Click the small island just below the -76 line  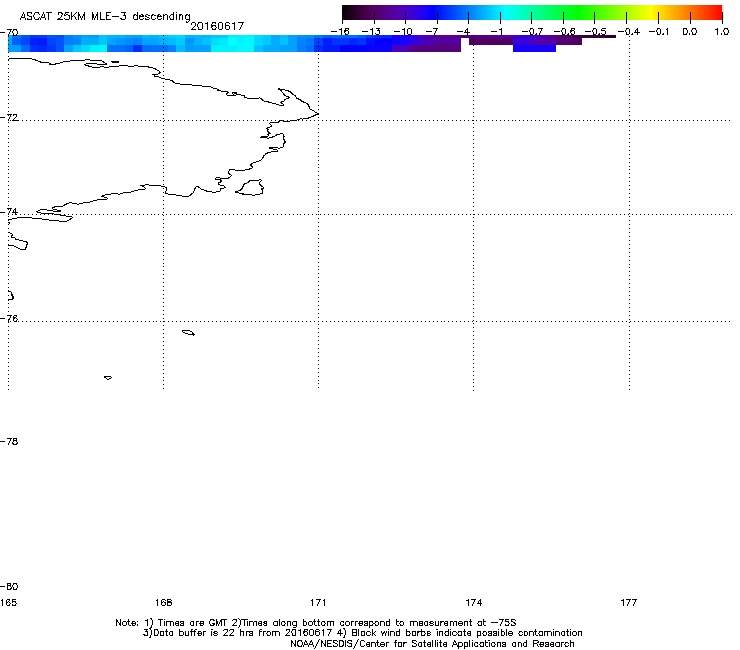tap(188, 333)
